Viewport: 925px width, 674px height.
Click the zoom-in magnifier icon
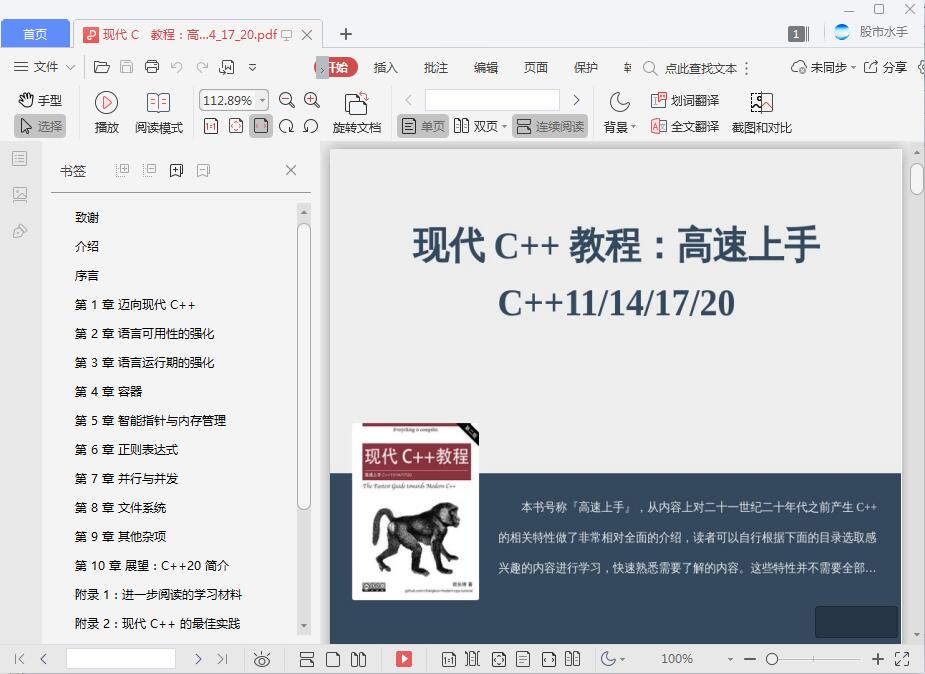pyautogui.click(x=312, y=100)
